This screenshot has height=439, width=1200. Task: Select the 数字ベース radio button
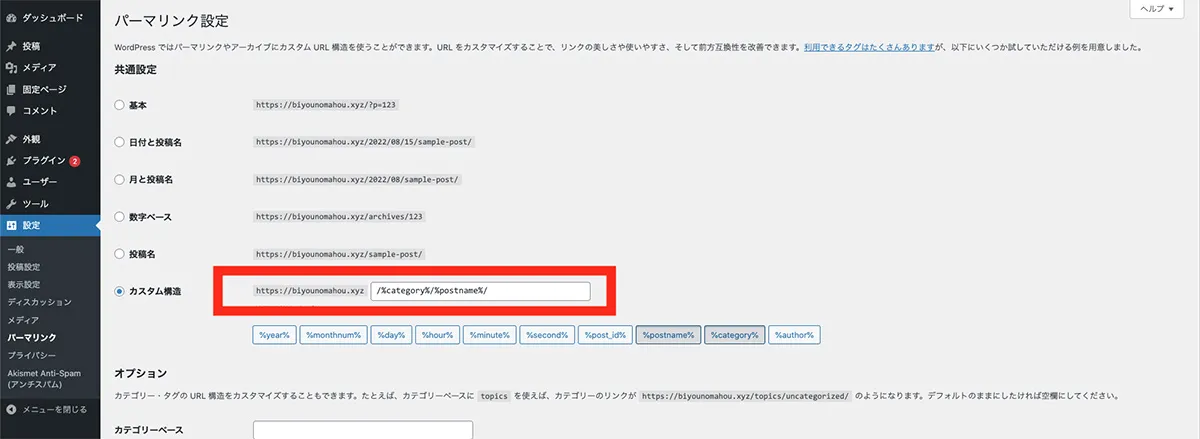(120, 216)
